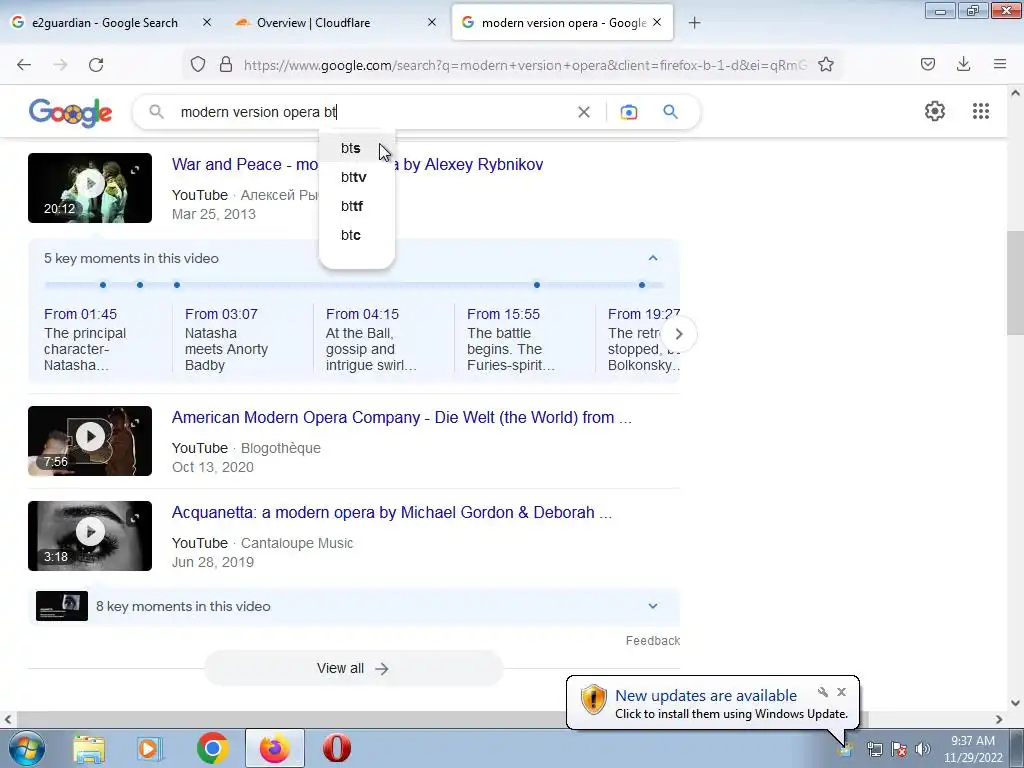Play the American Modern Opera Company thumbnail
The width and height of the screenshot is (1024, 768).
(90, 441)
